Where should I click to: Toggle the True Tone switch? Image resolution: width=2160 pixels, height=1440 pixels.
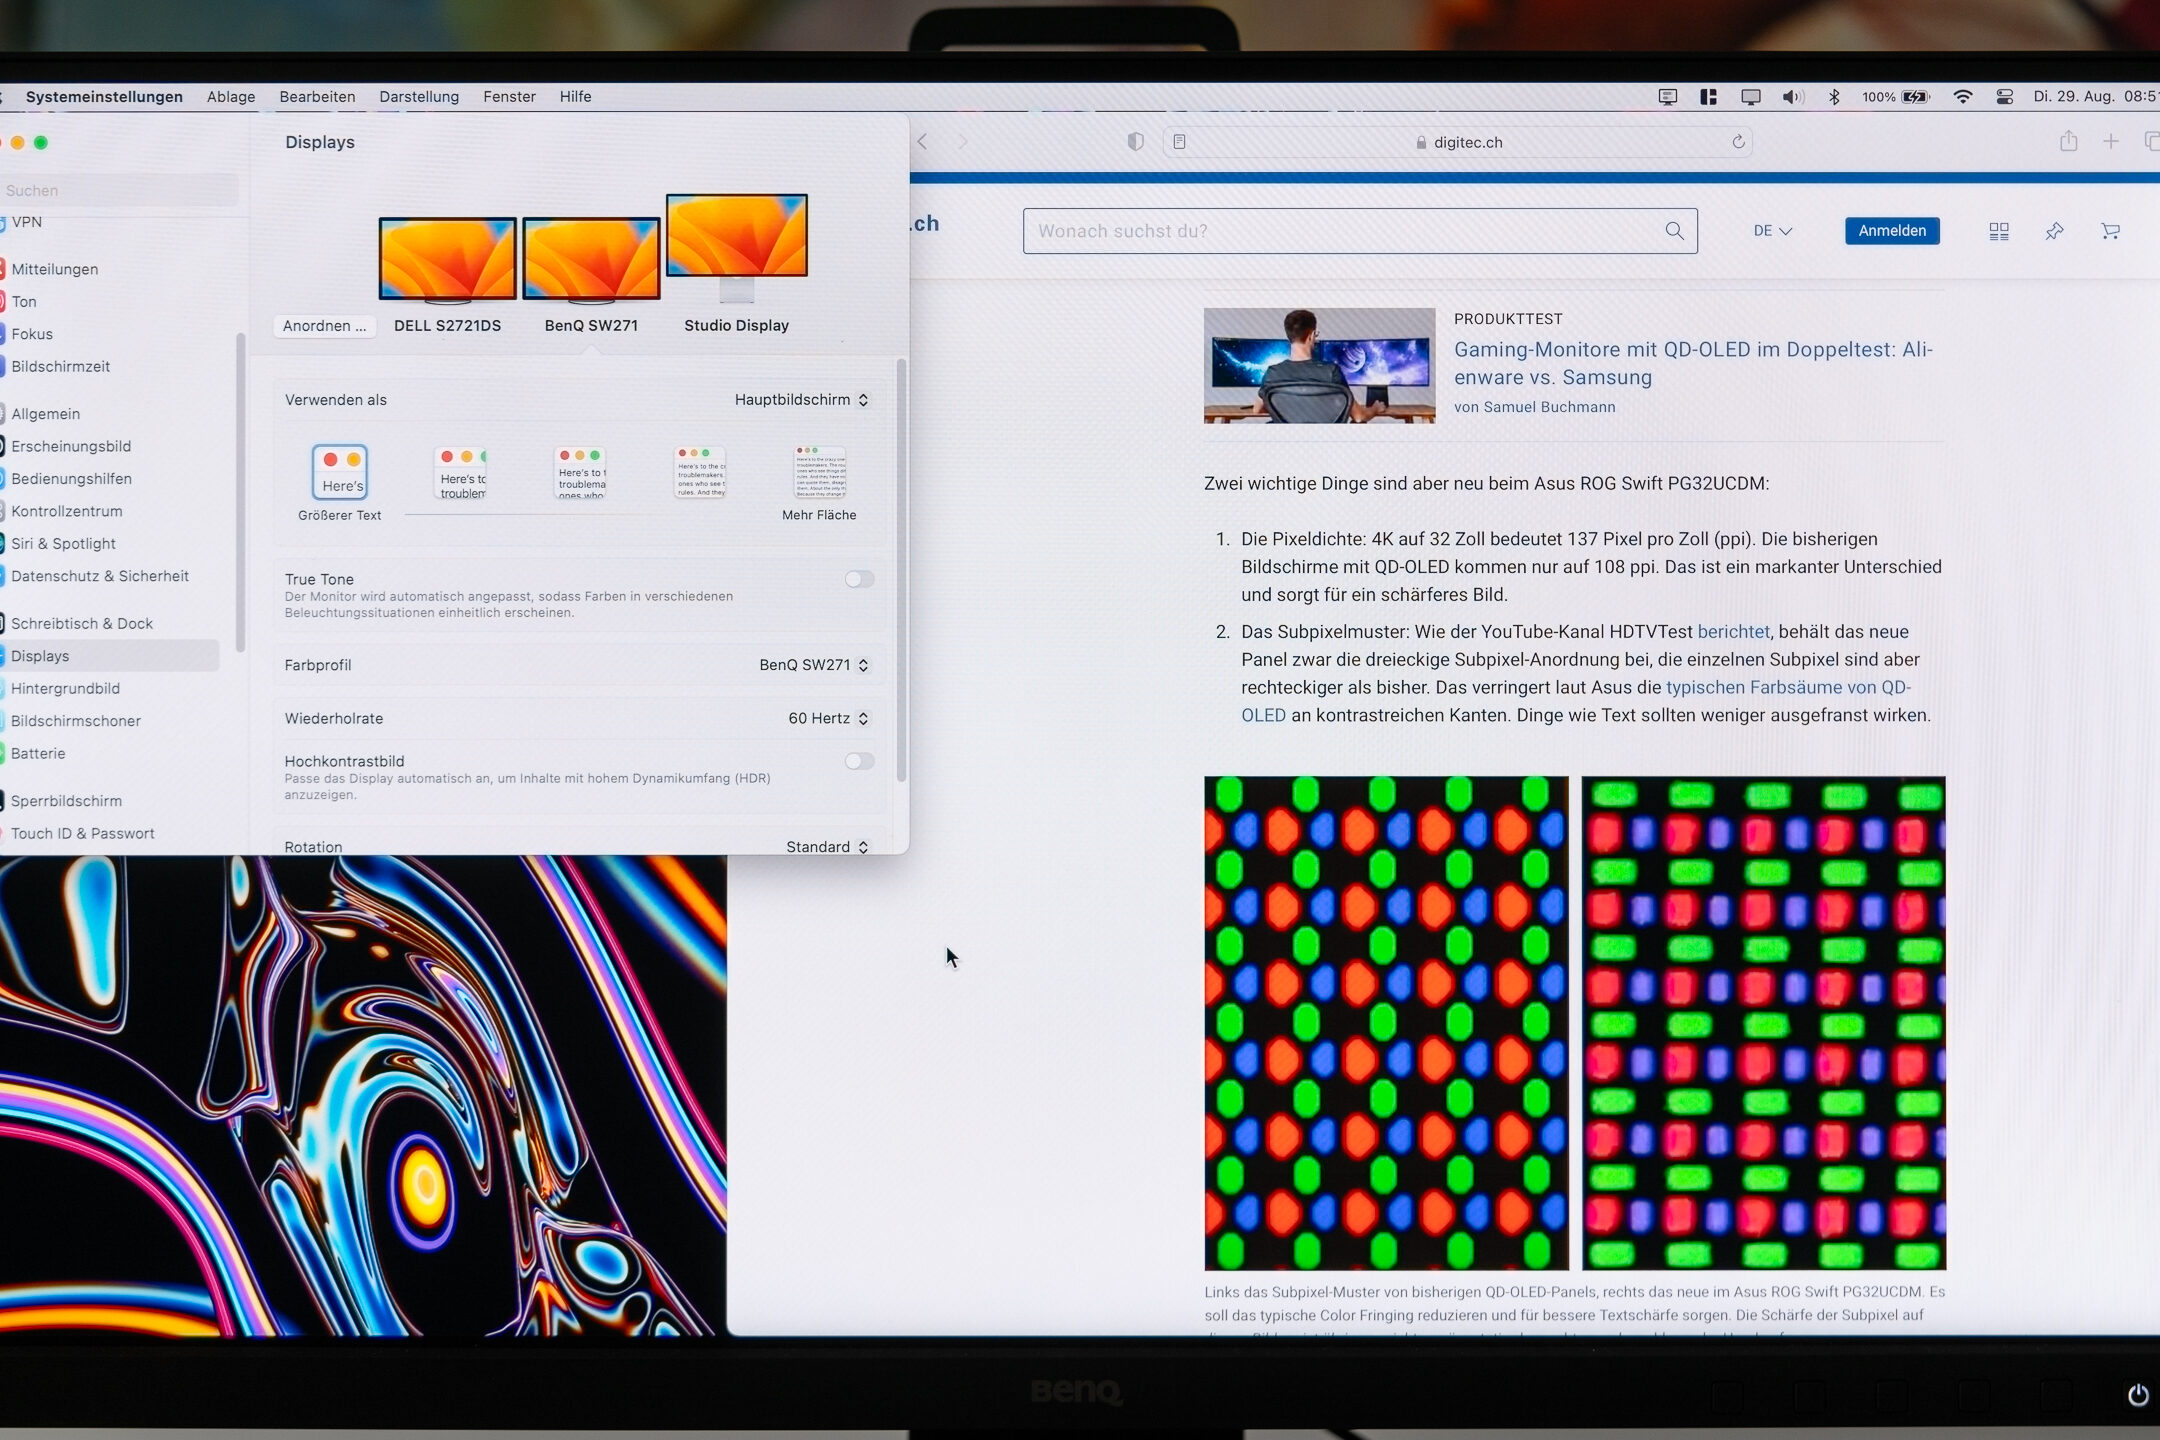pos(859,579)
